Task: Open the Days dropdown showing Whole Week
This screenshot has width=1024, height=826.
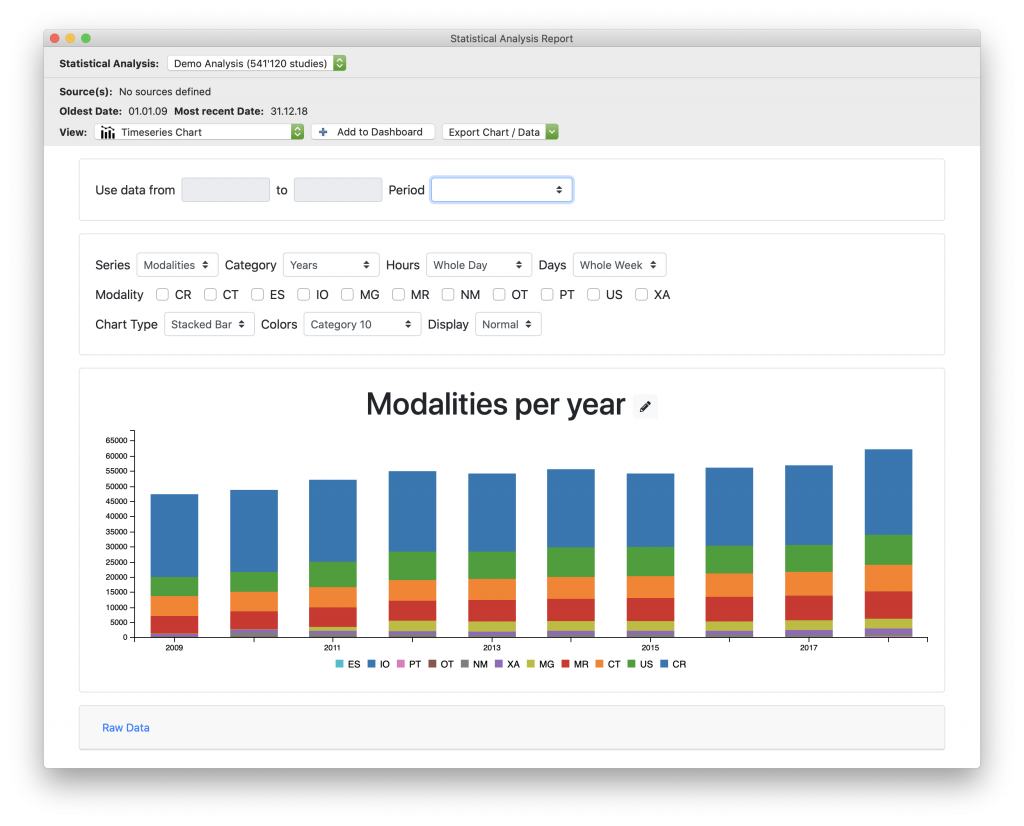Action: pos(619,264)
